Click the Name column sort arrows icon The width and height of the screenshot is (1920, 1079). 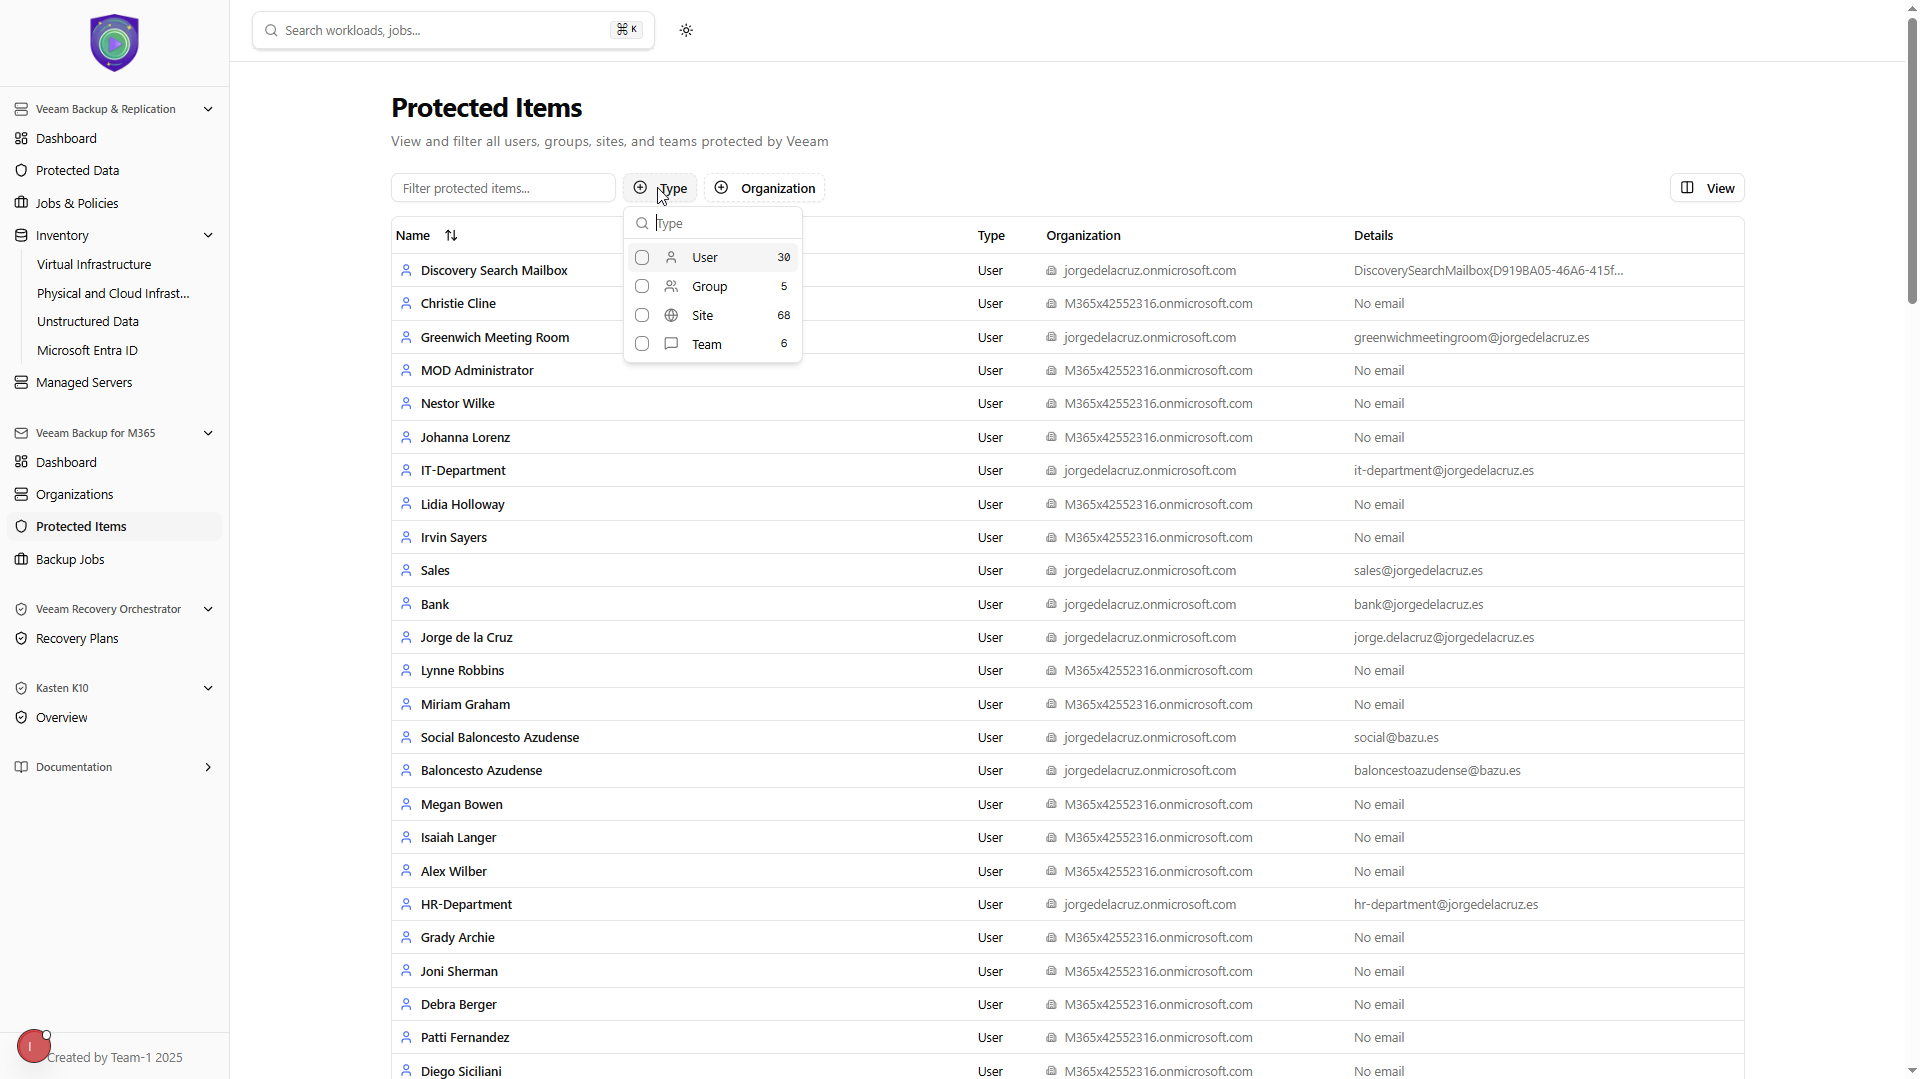pos(451,236)
